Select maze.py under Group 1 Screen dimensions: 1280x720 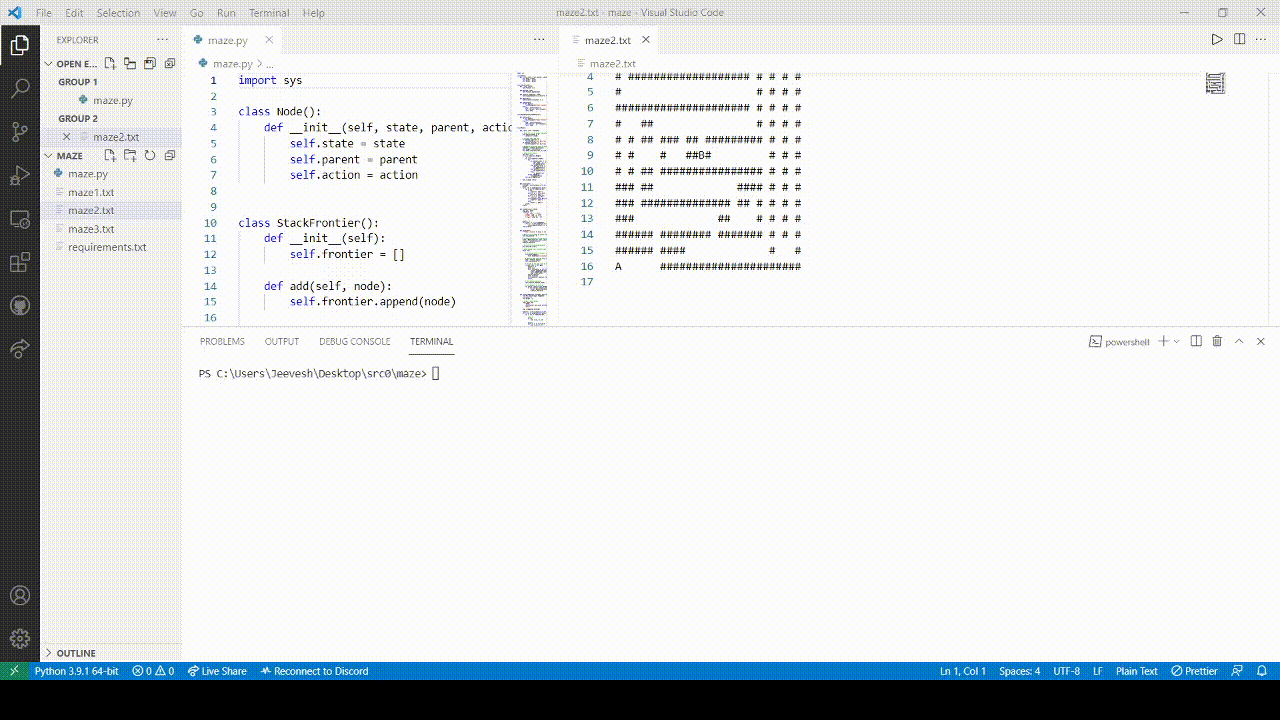(x=111, y=100)
